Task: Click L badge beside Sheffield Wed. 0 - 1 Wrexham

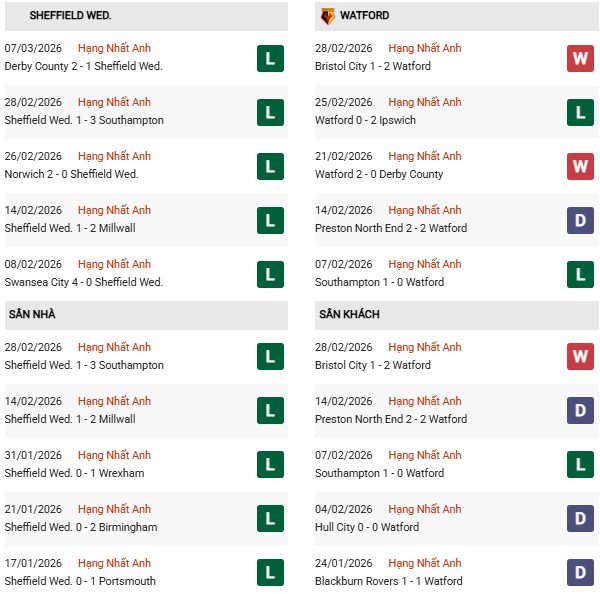Action: point(269,465)
